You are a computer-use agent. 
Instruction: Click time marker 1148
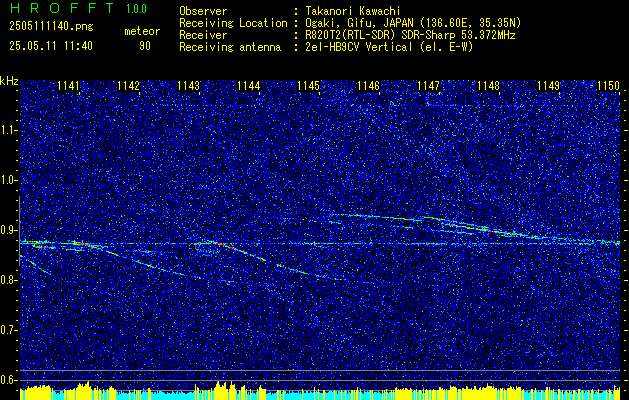click(489, 85)
